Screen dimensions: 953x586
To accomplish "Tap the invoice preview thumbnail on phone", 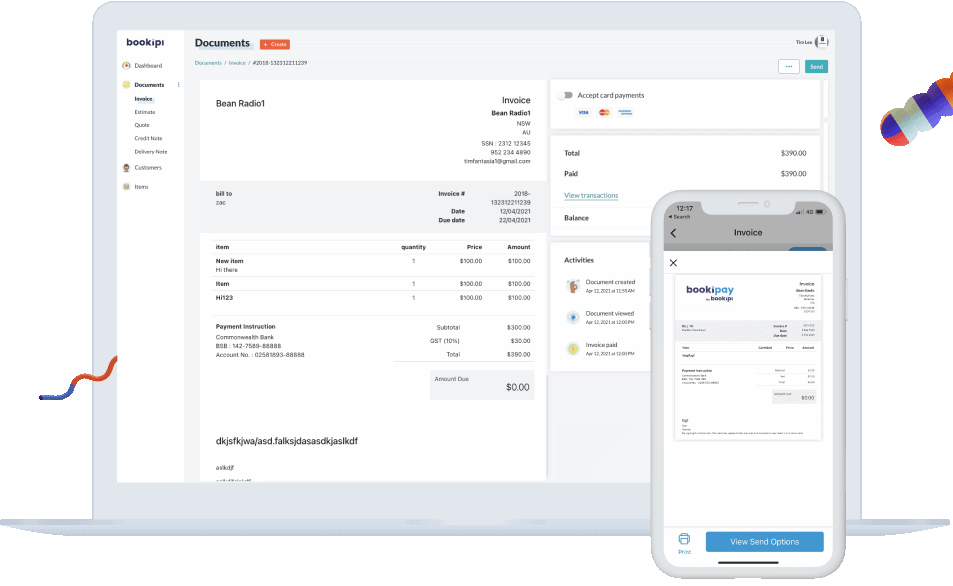I will (x=748, y=357).
